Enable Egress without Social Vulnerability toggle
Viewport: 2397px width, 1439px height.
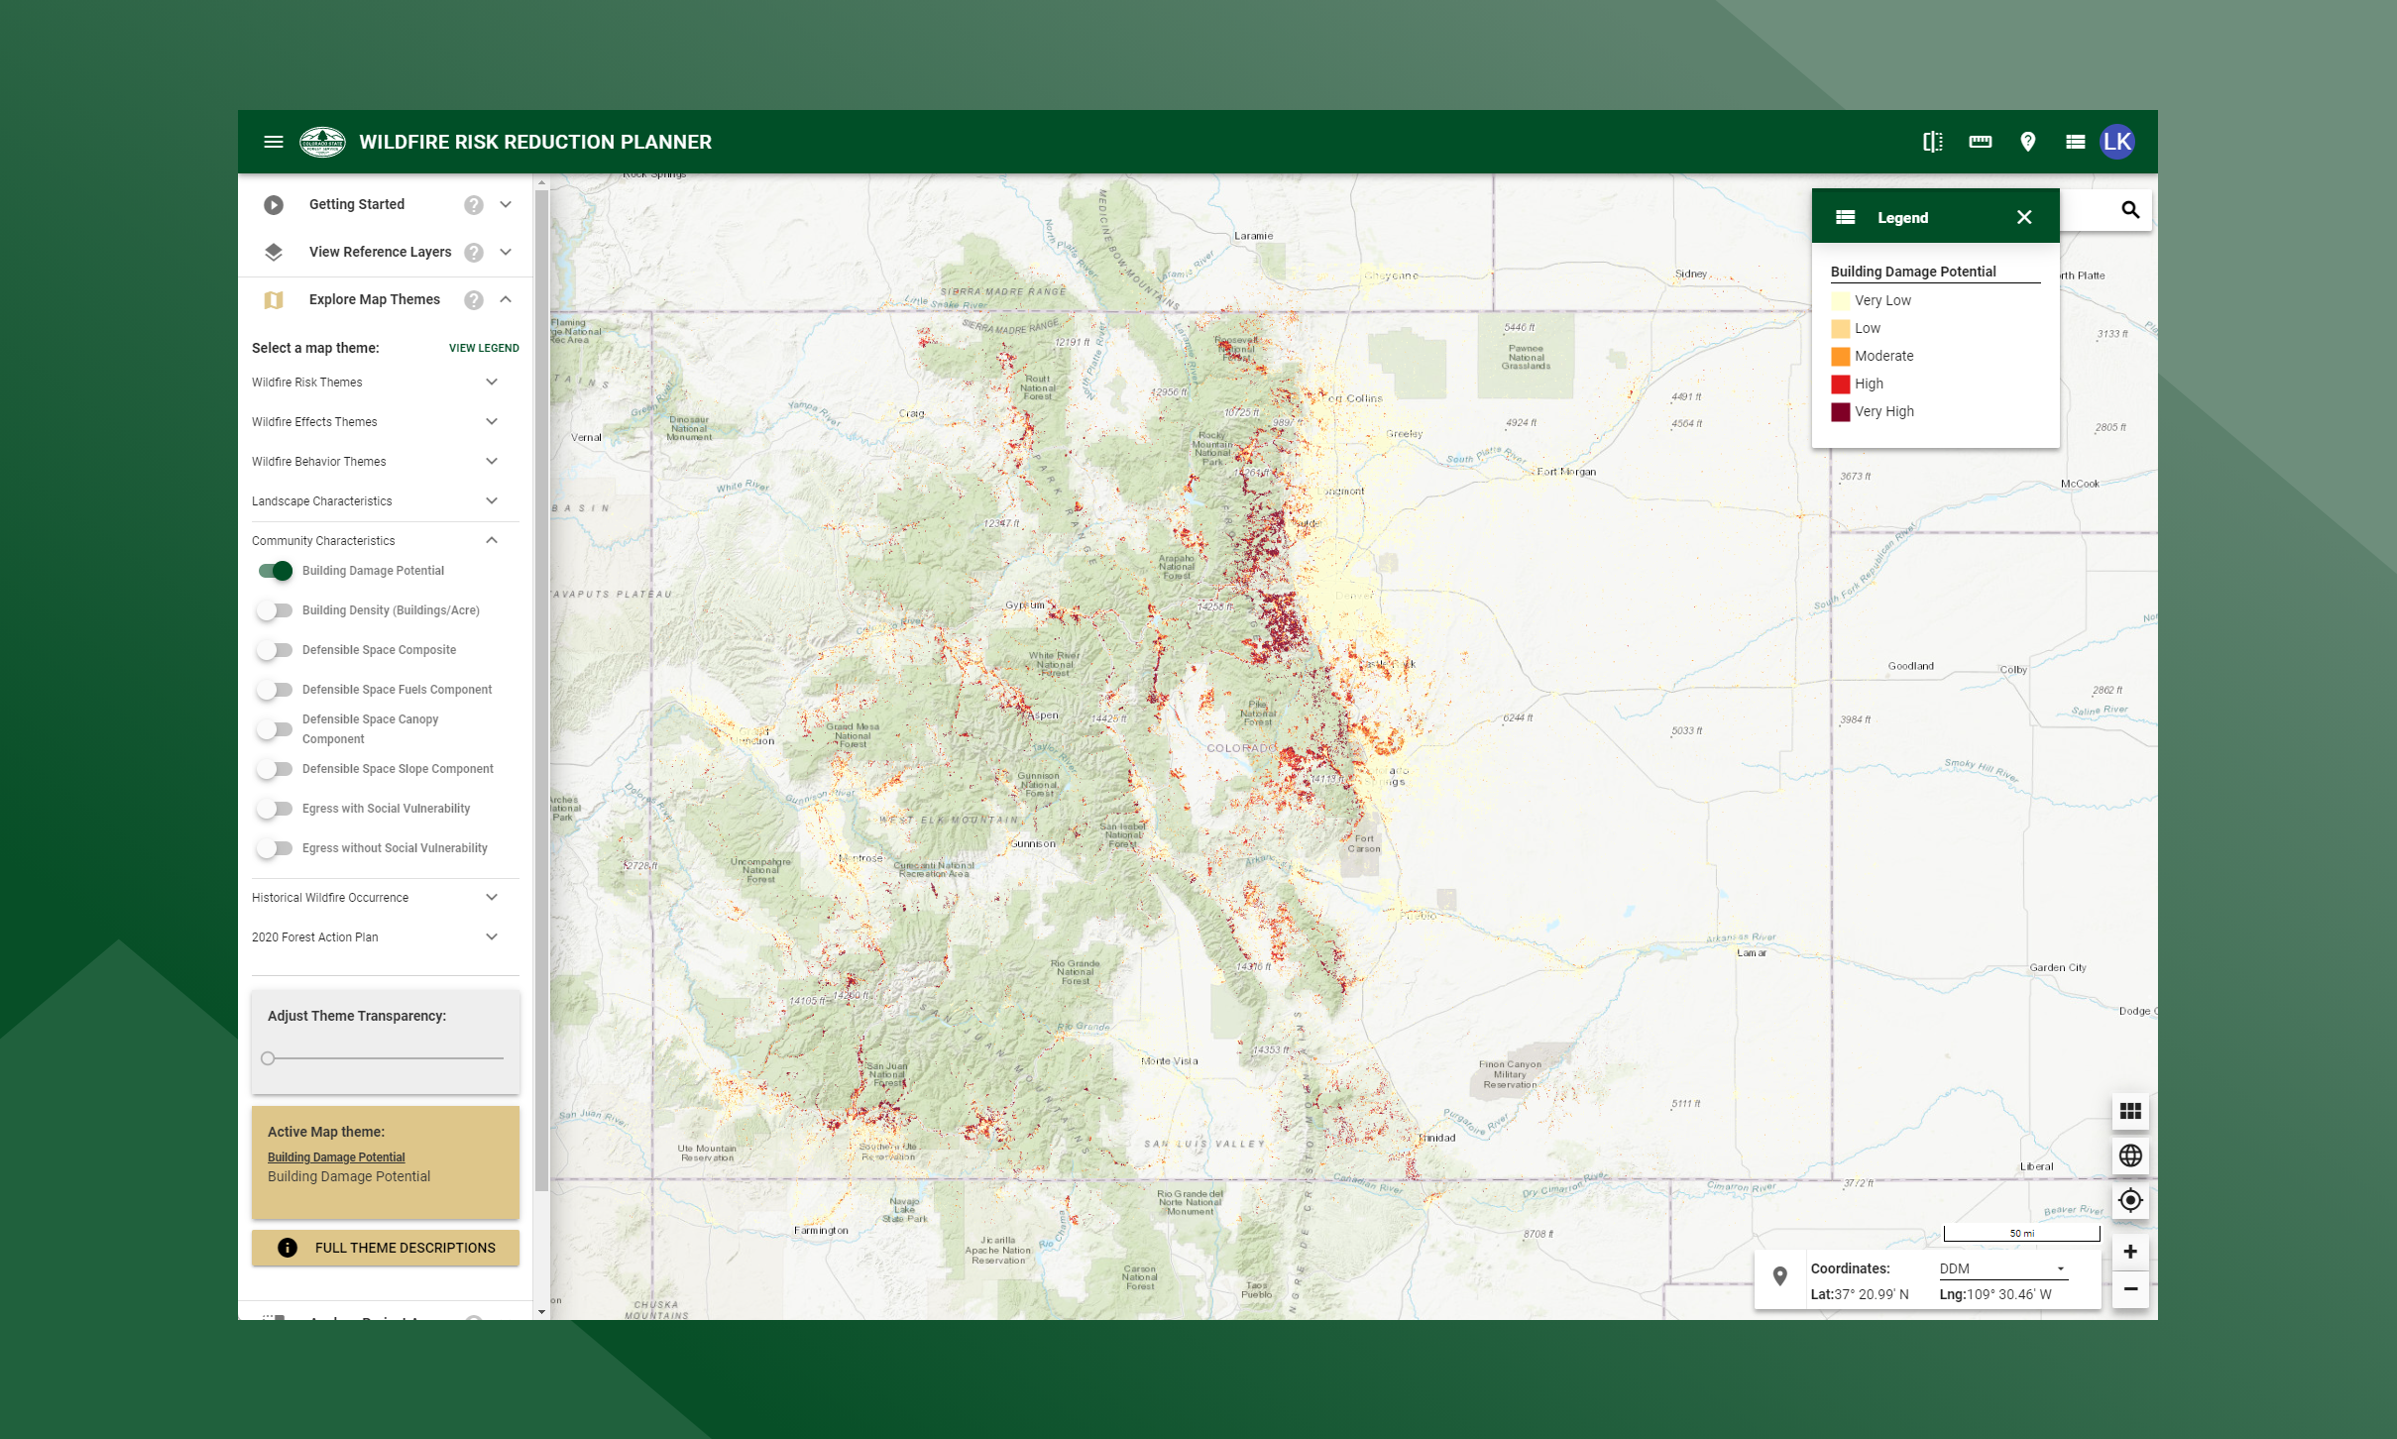273,849
